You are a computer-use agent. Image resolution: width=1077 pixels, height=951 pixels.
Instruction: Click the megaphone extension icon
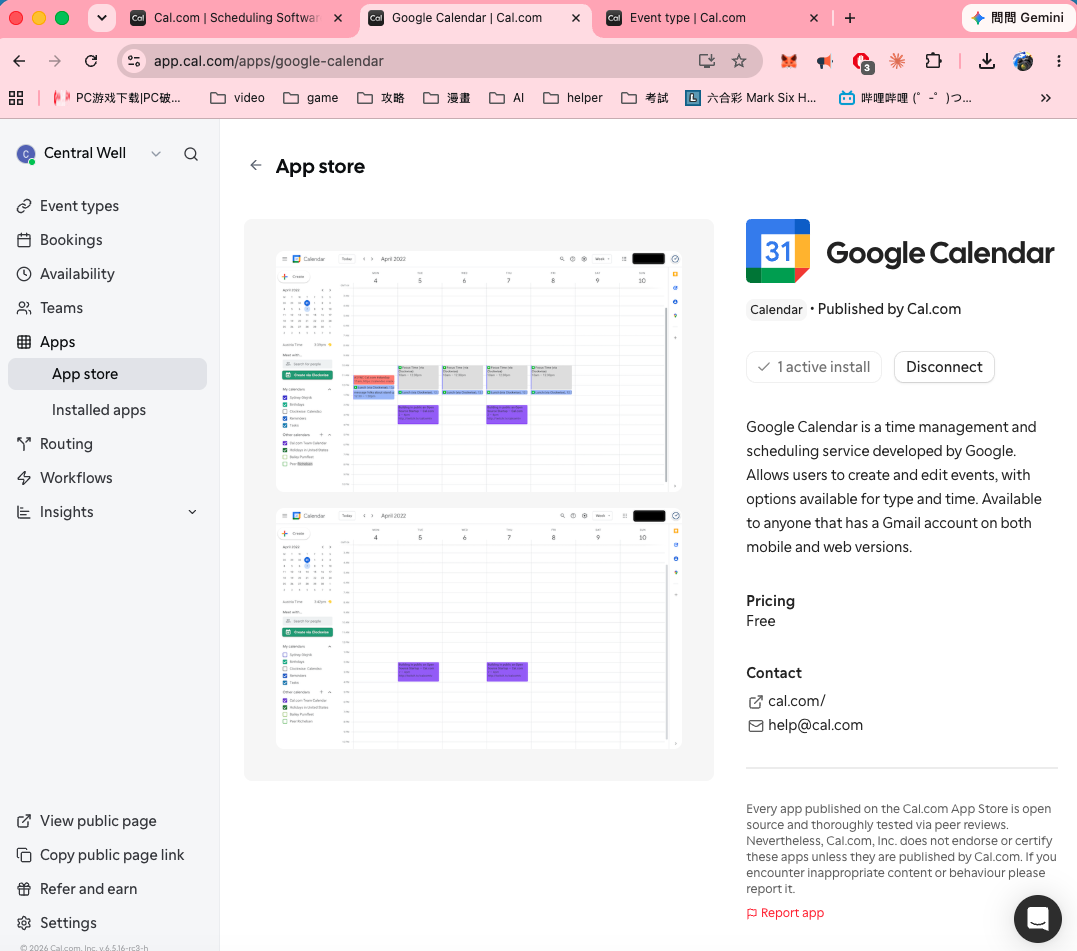click(825, 61)
